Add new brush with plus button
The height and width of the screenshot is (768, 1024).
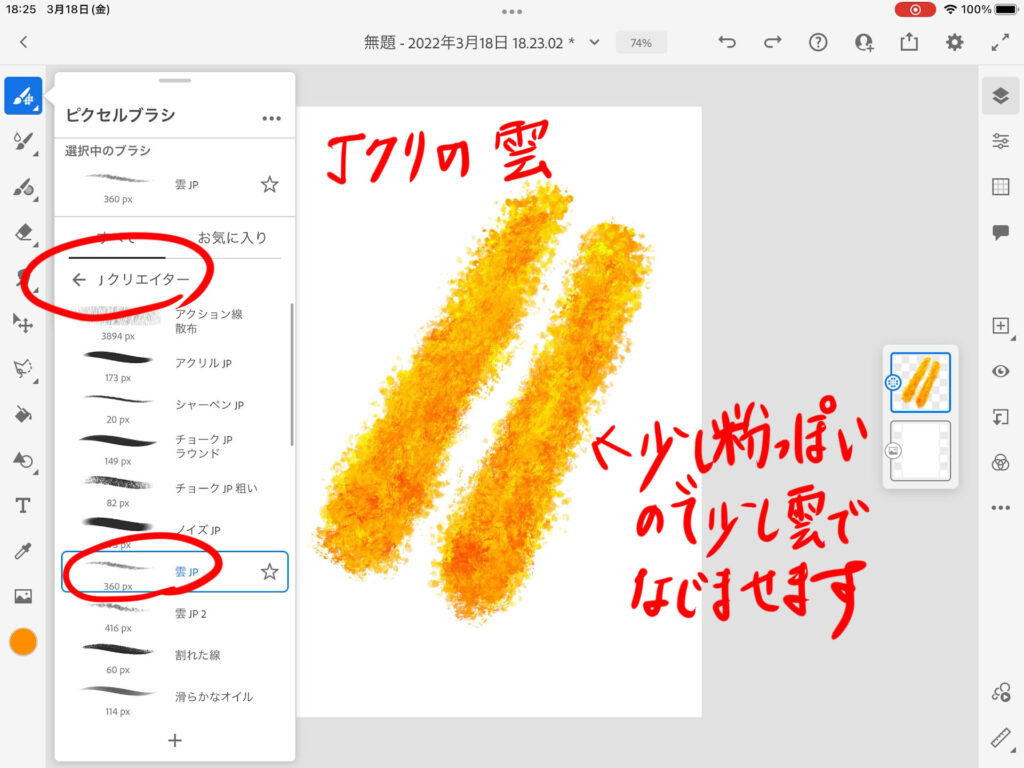175,740
